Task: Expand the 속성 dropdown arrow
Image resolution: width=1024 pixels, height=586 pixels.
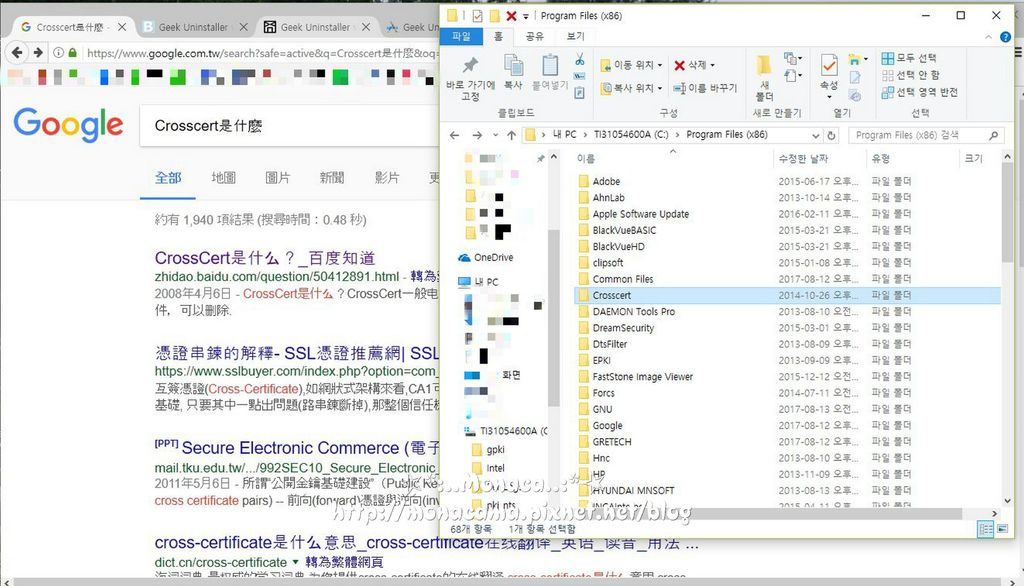Action: tap(829, 97)
